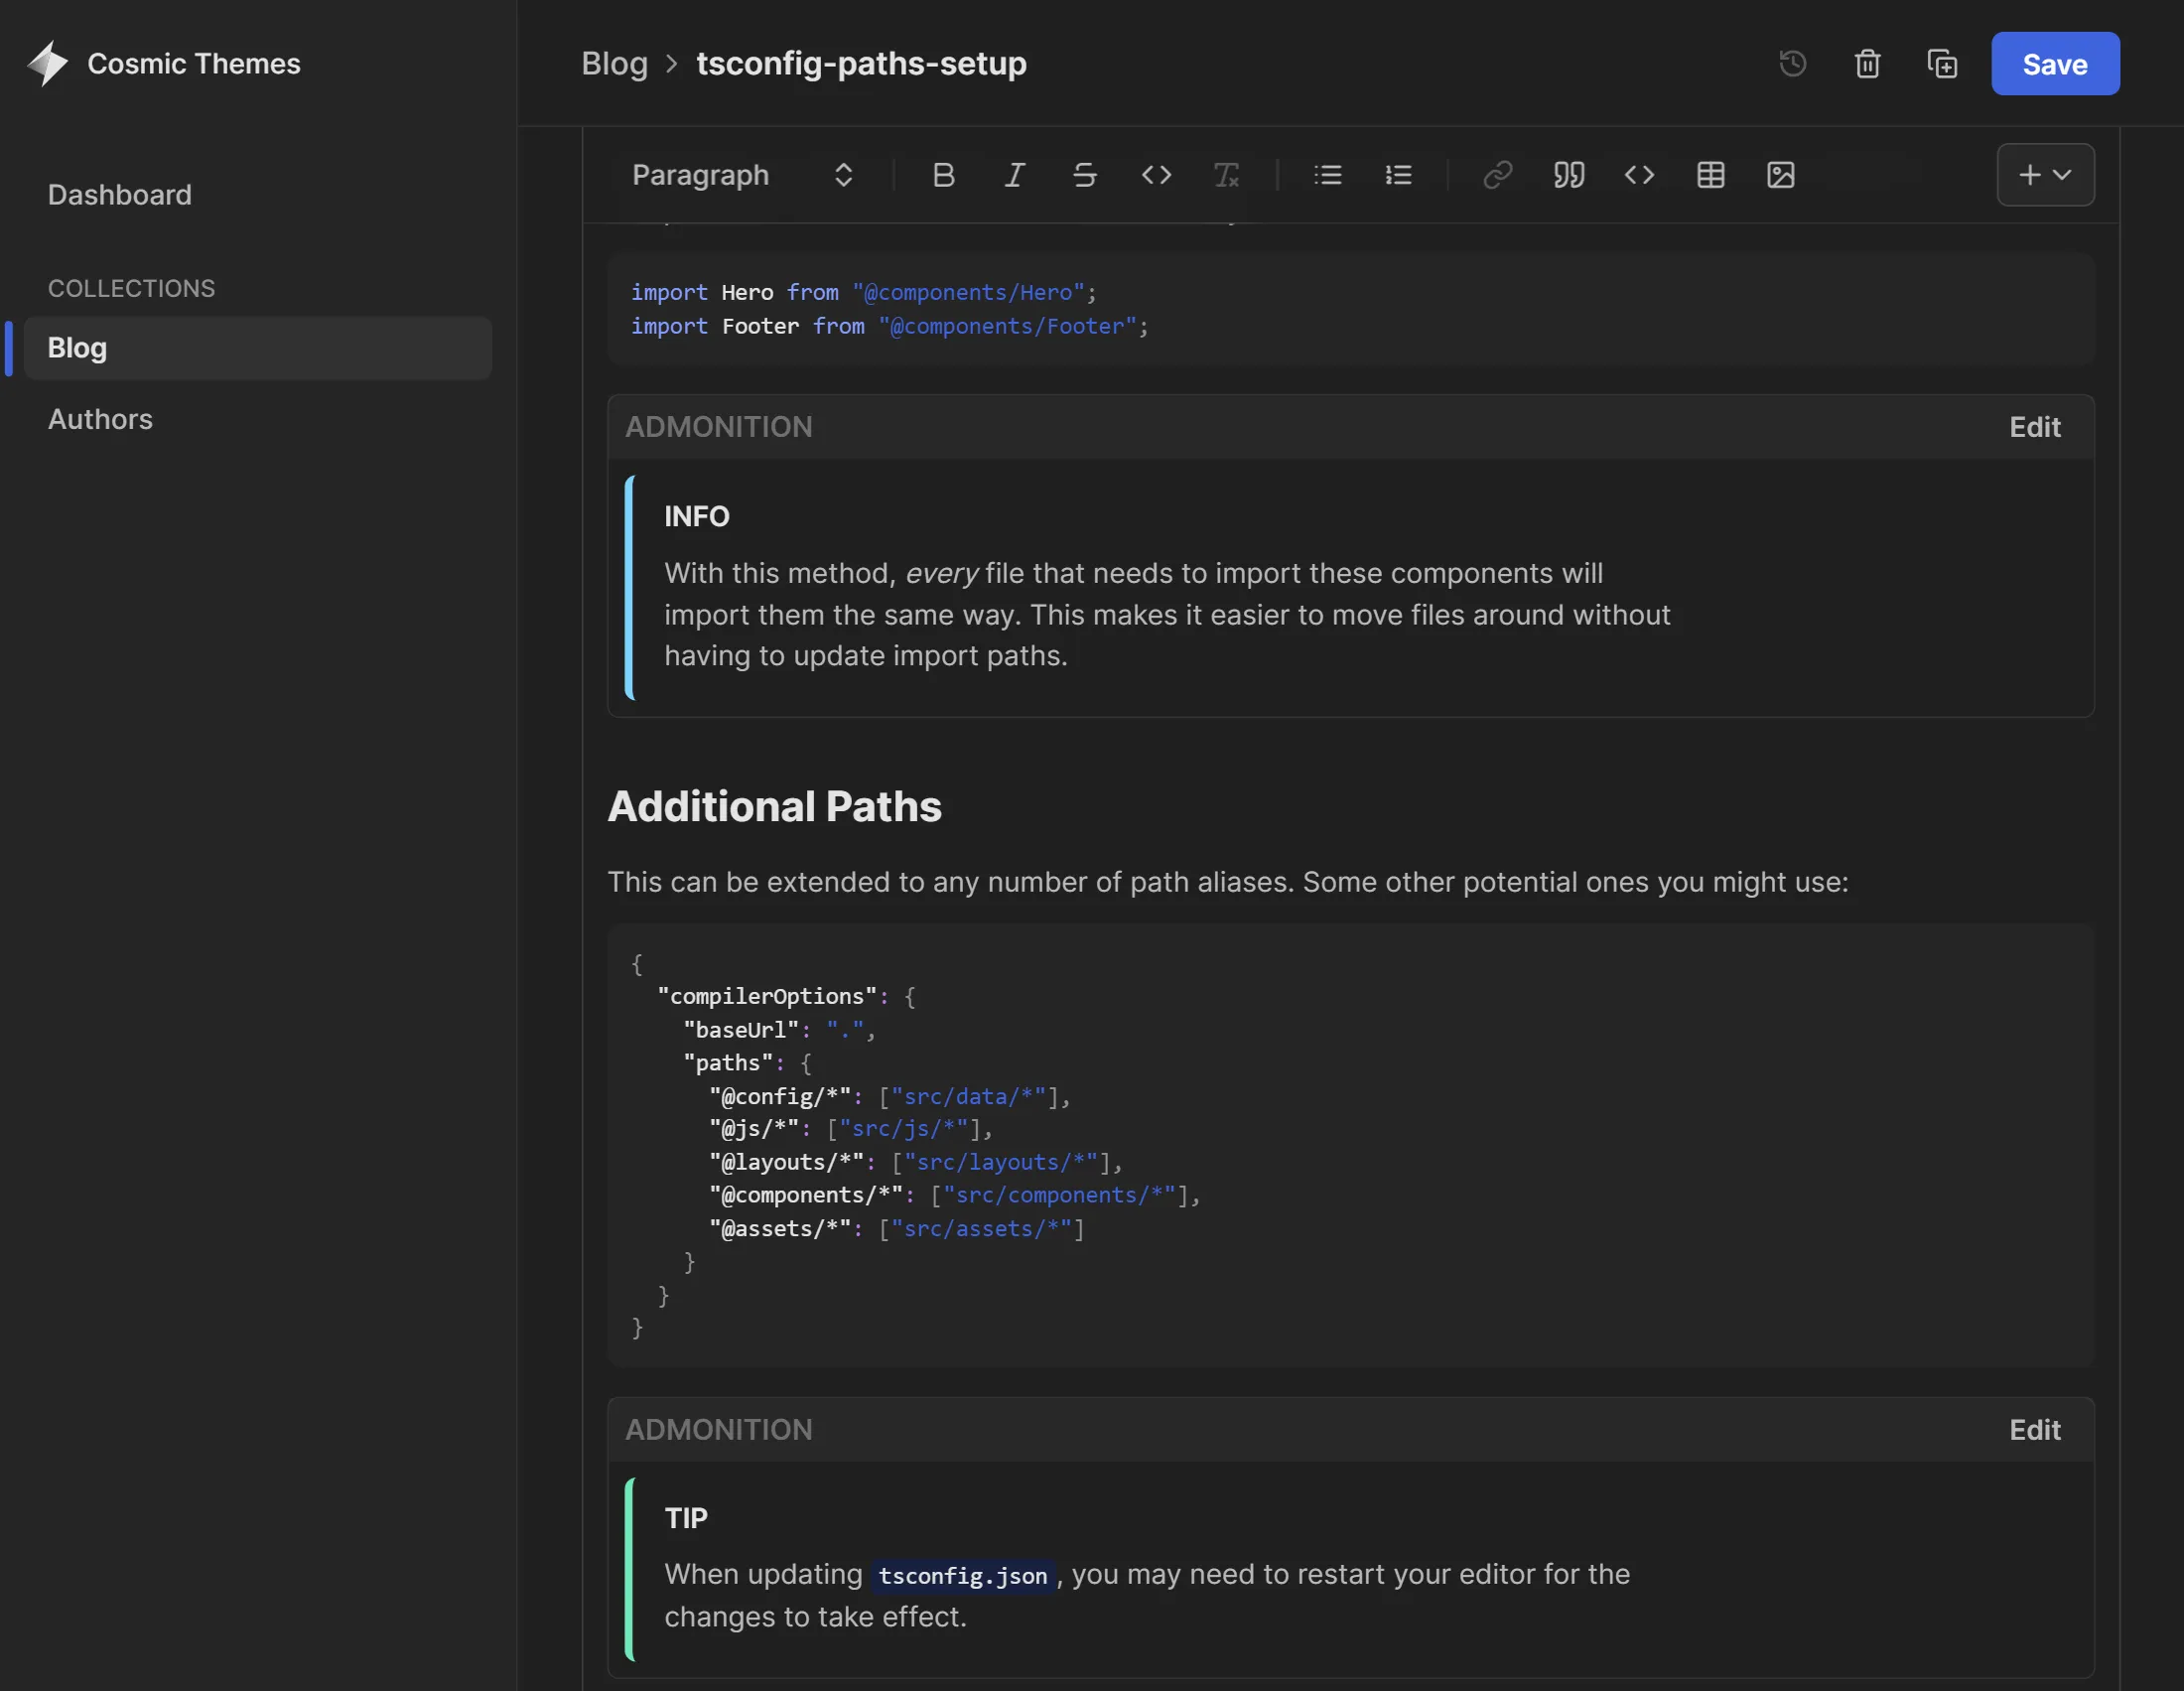The image size is (2184, 1691).
Task: Open the Paragraph style dropdown
Action: click(x=742, y=175)
